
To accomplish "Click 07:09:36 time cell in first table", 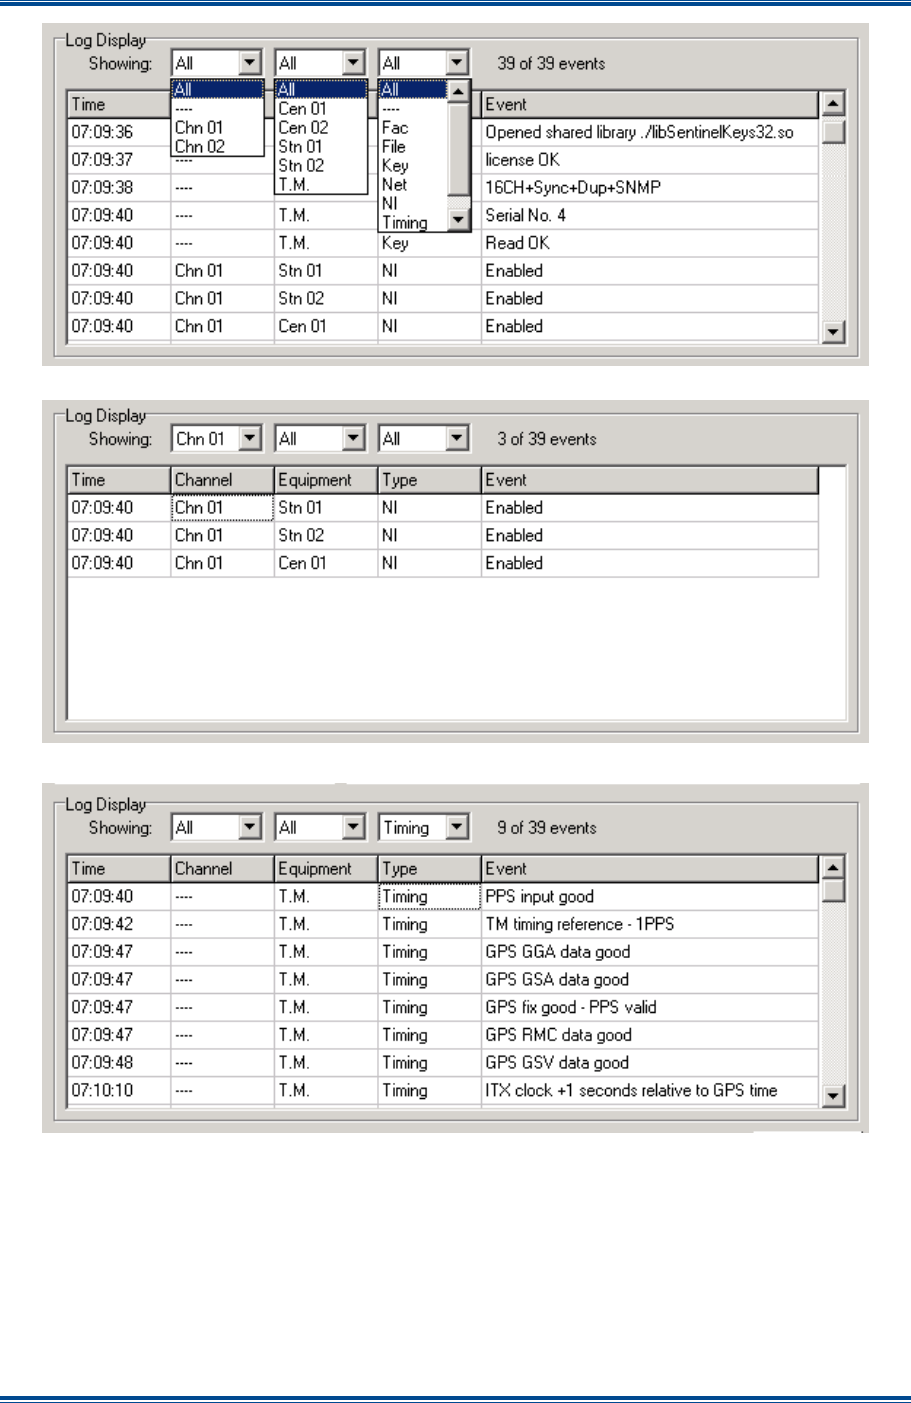I will [119, 132].
